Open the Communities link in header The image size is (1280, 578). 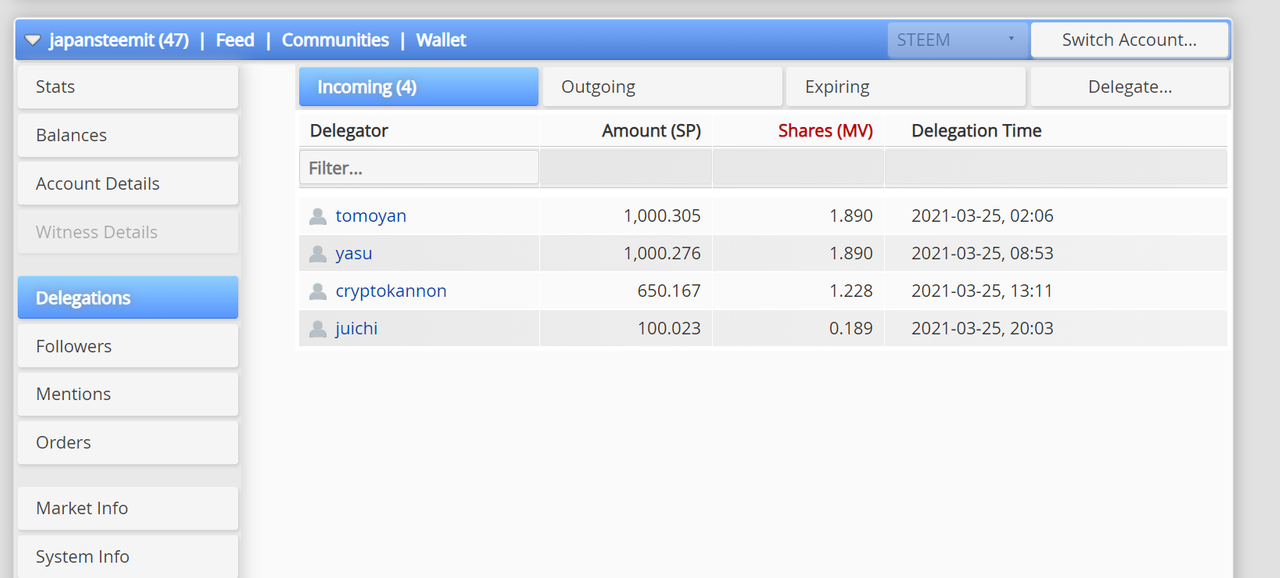pyautogui.click(x=335, y=40)
